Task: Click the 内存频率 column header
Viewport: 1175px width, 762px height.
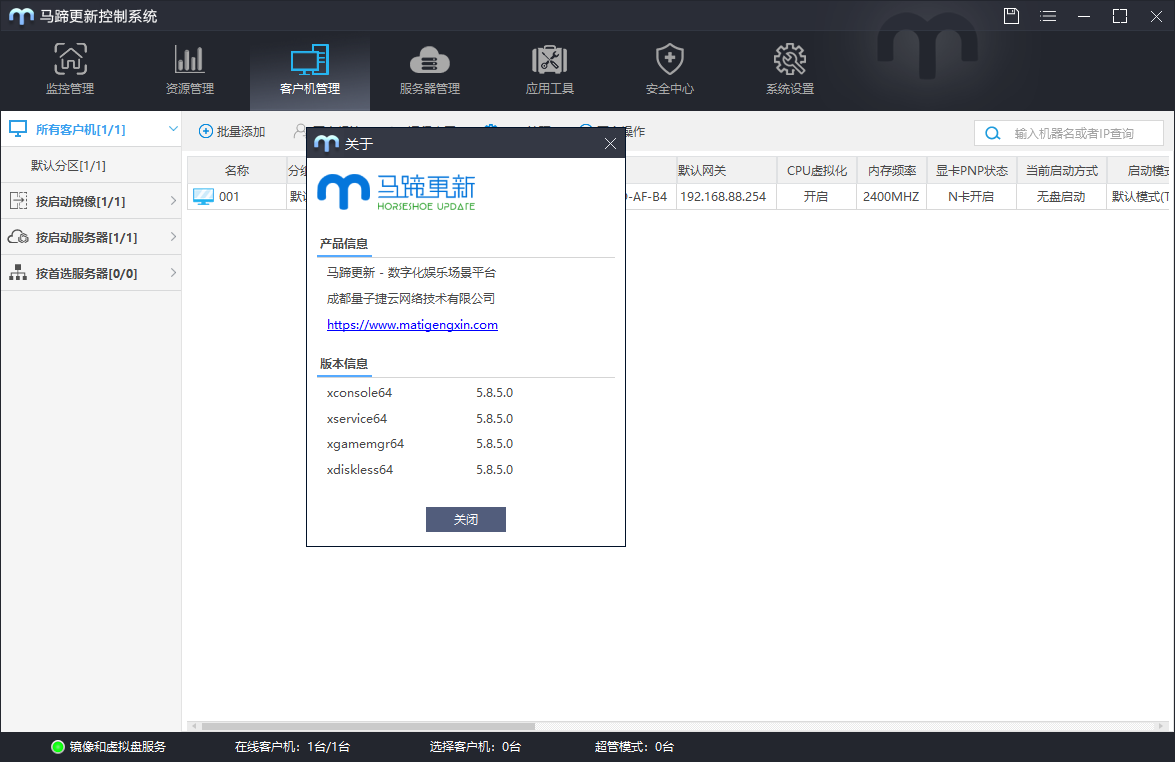Action: pyautogui.click(x=892, y=171)
